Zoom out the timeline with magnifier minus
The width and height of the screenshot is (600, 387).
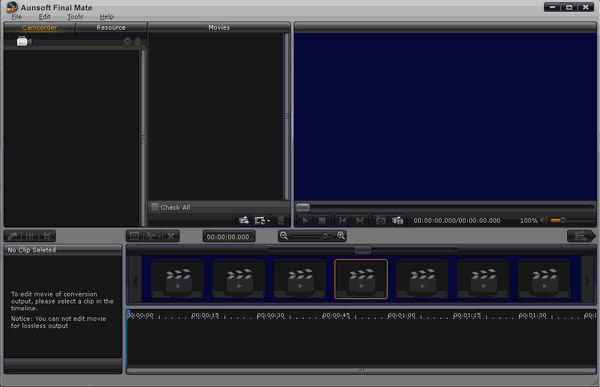(x=284, y=236)
